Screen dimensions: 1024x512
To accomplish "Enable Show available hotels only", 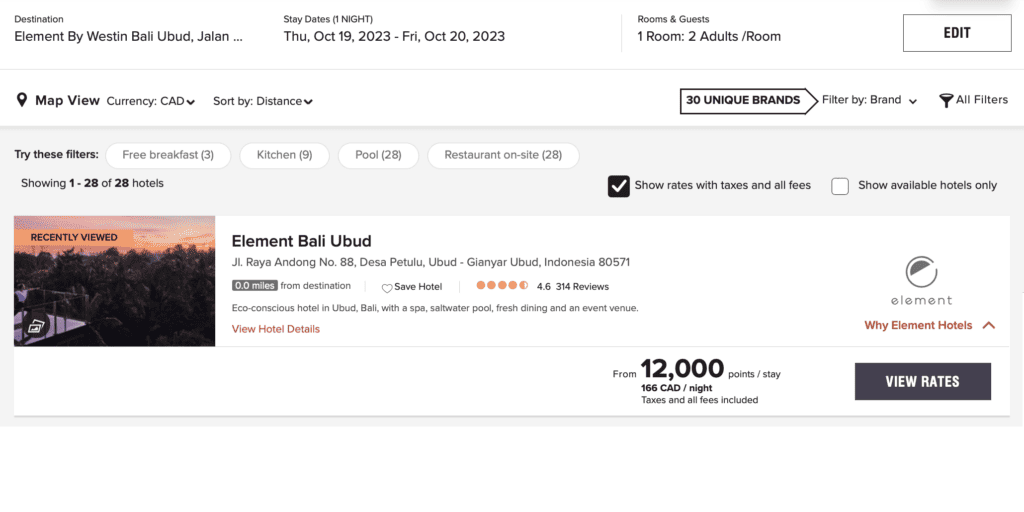I will 840,185.
